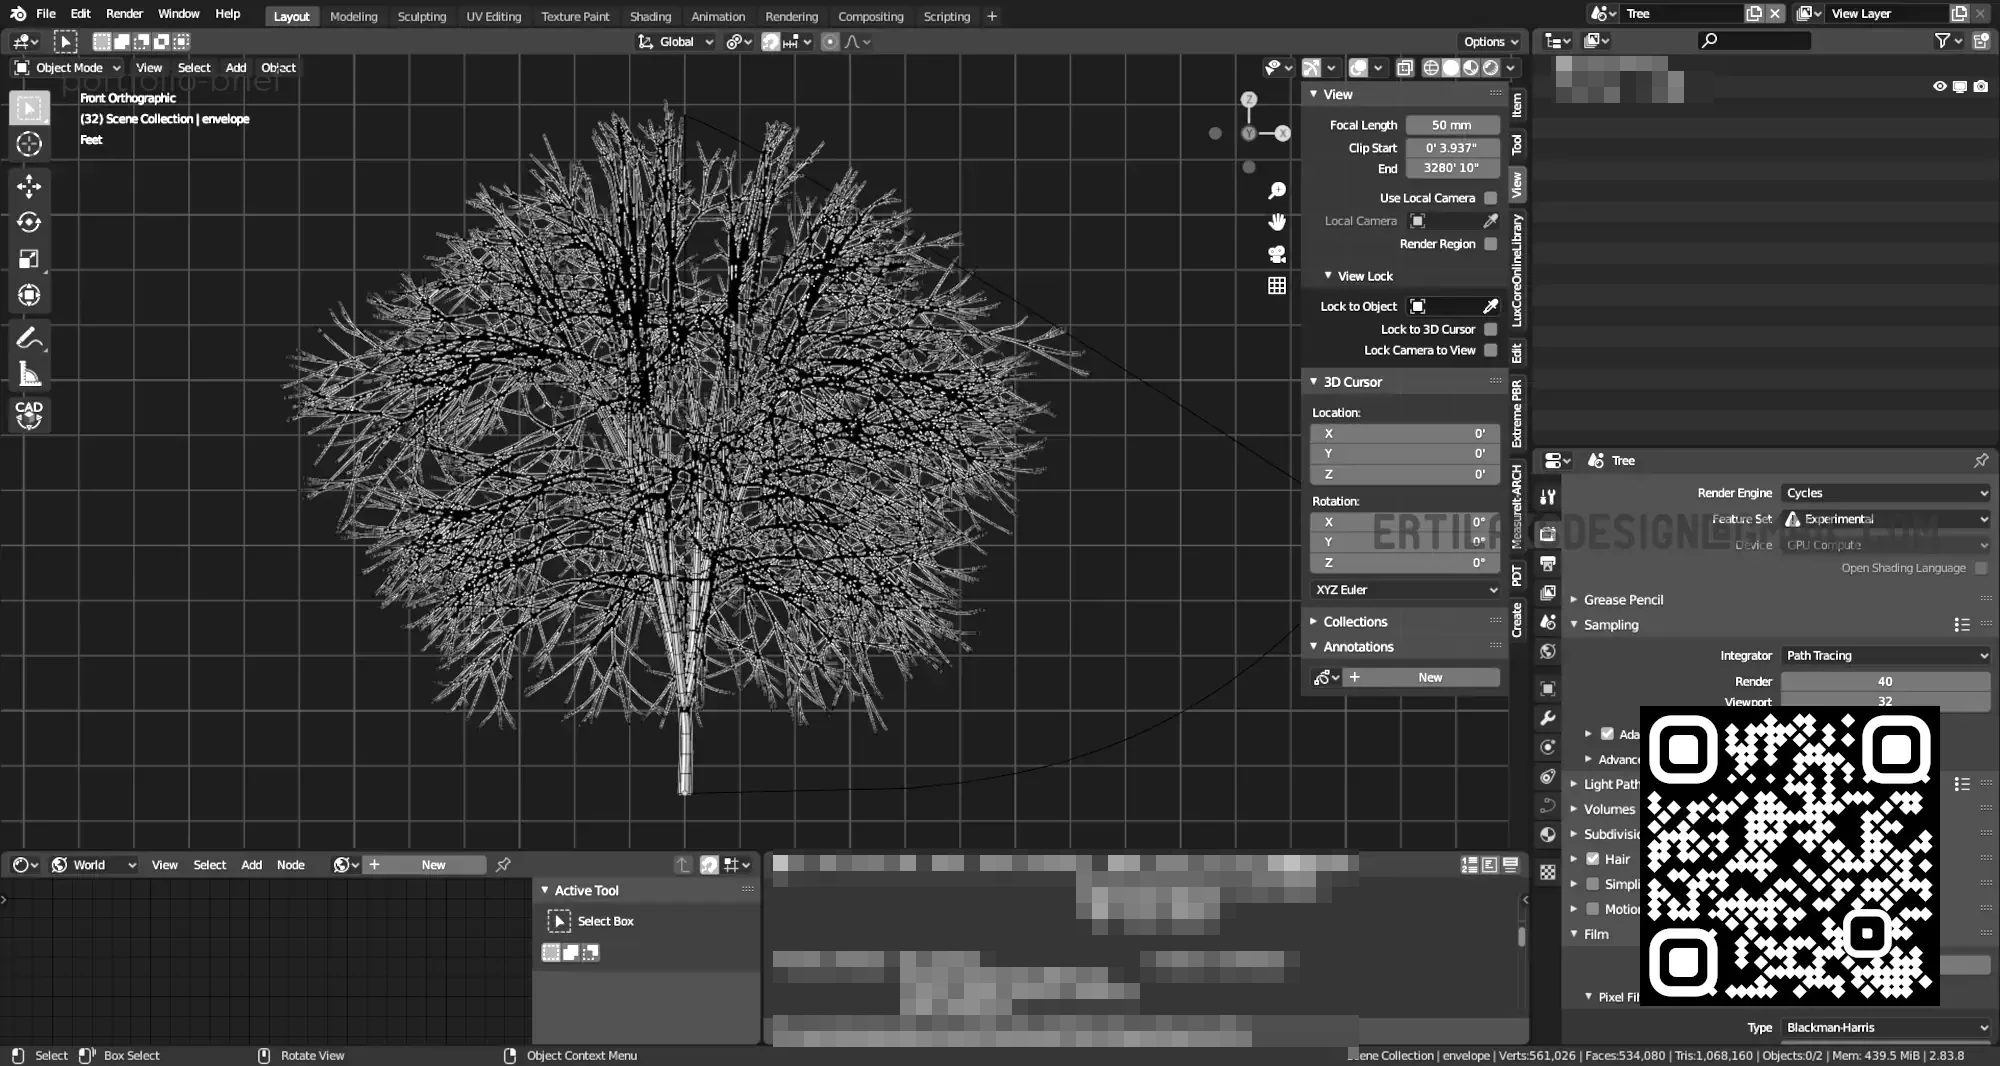Click the 3D Cursor tool
Viewport: 2000px width, 1066px height.
29,144
